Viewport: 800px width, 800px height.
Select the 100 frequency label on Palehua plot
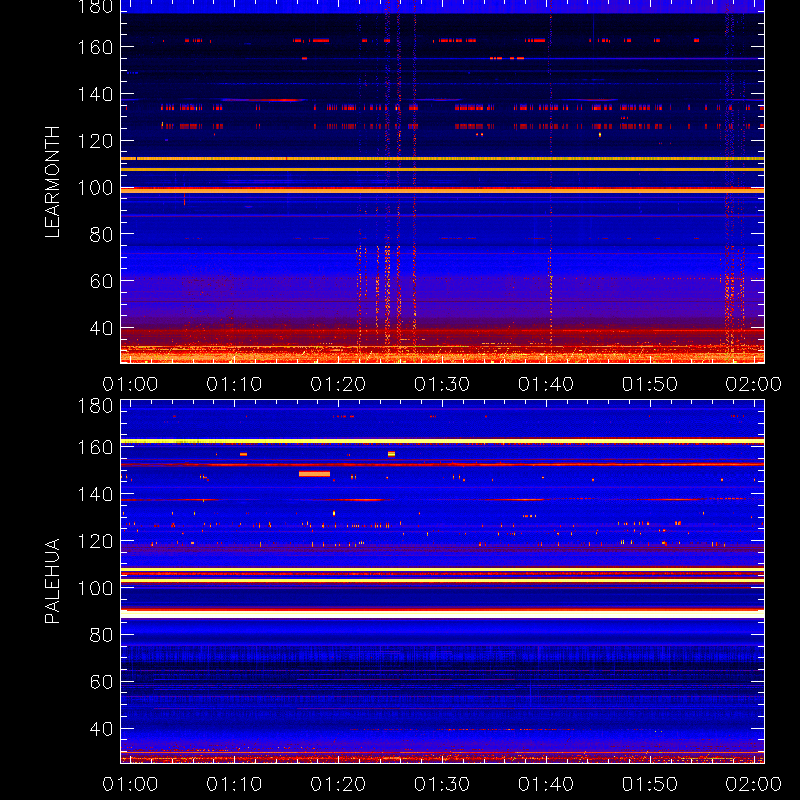95,588
